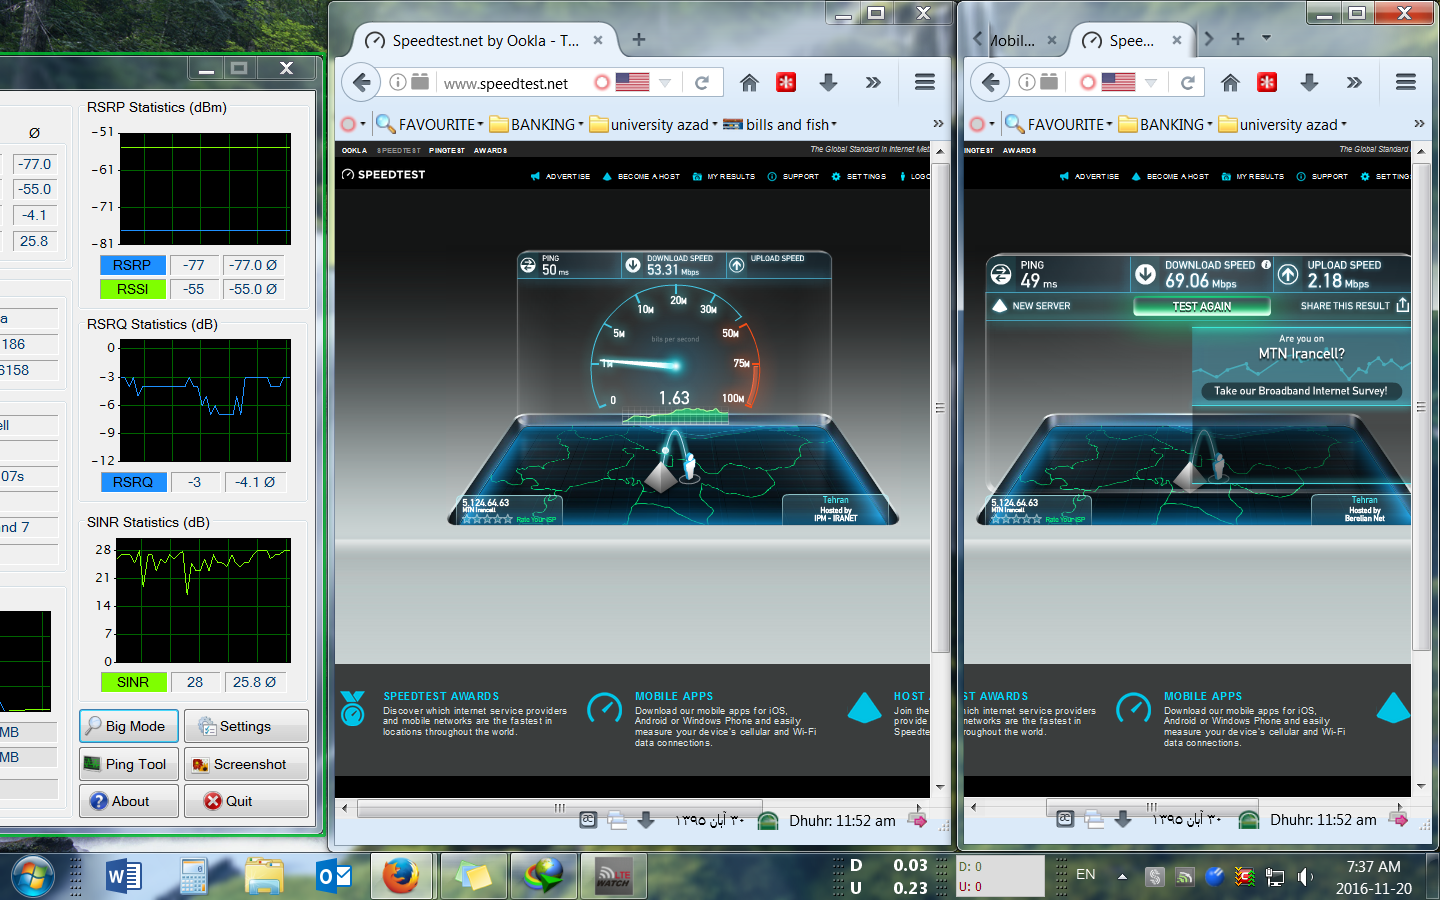
Task: Open volume control in system tray
Action: tap(1305, 877)
